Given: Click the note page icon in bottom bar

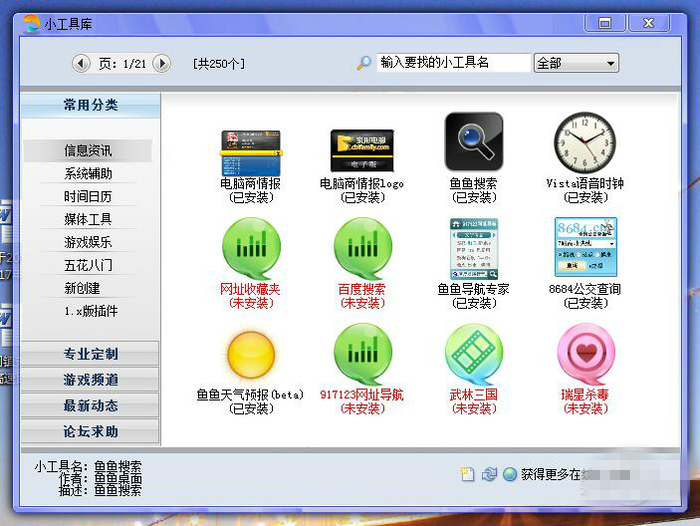Looking at the screenshot, I should click(x=467, y=474).
